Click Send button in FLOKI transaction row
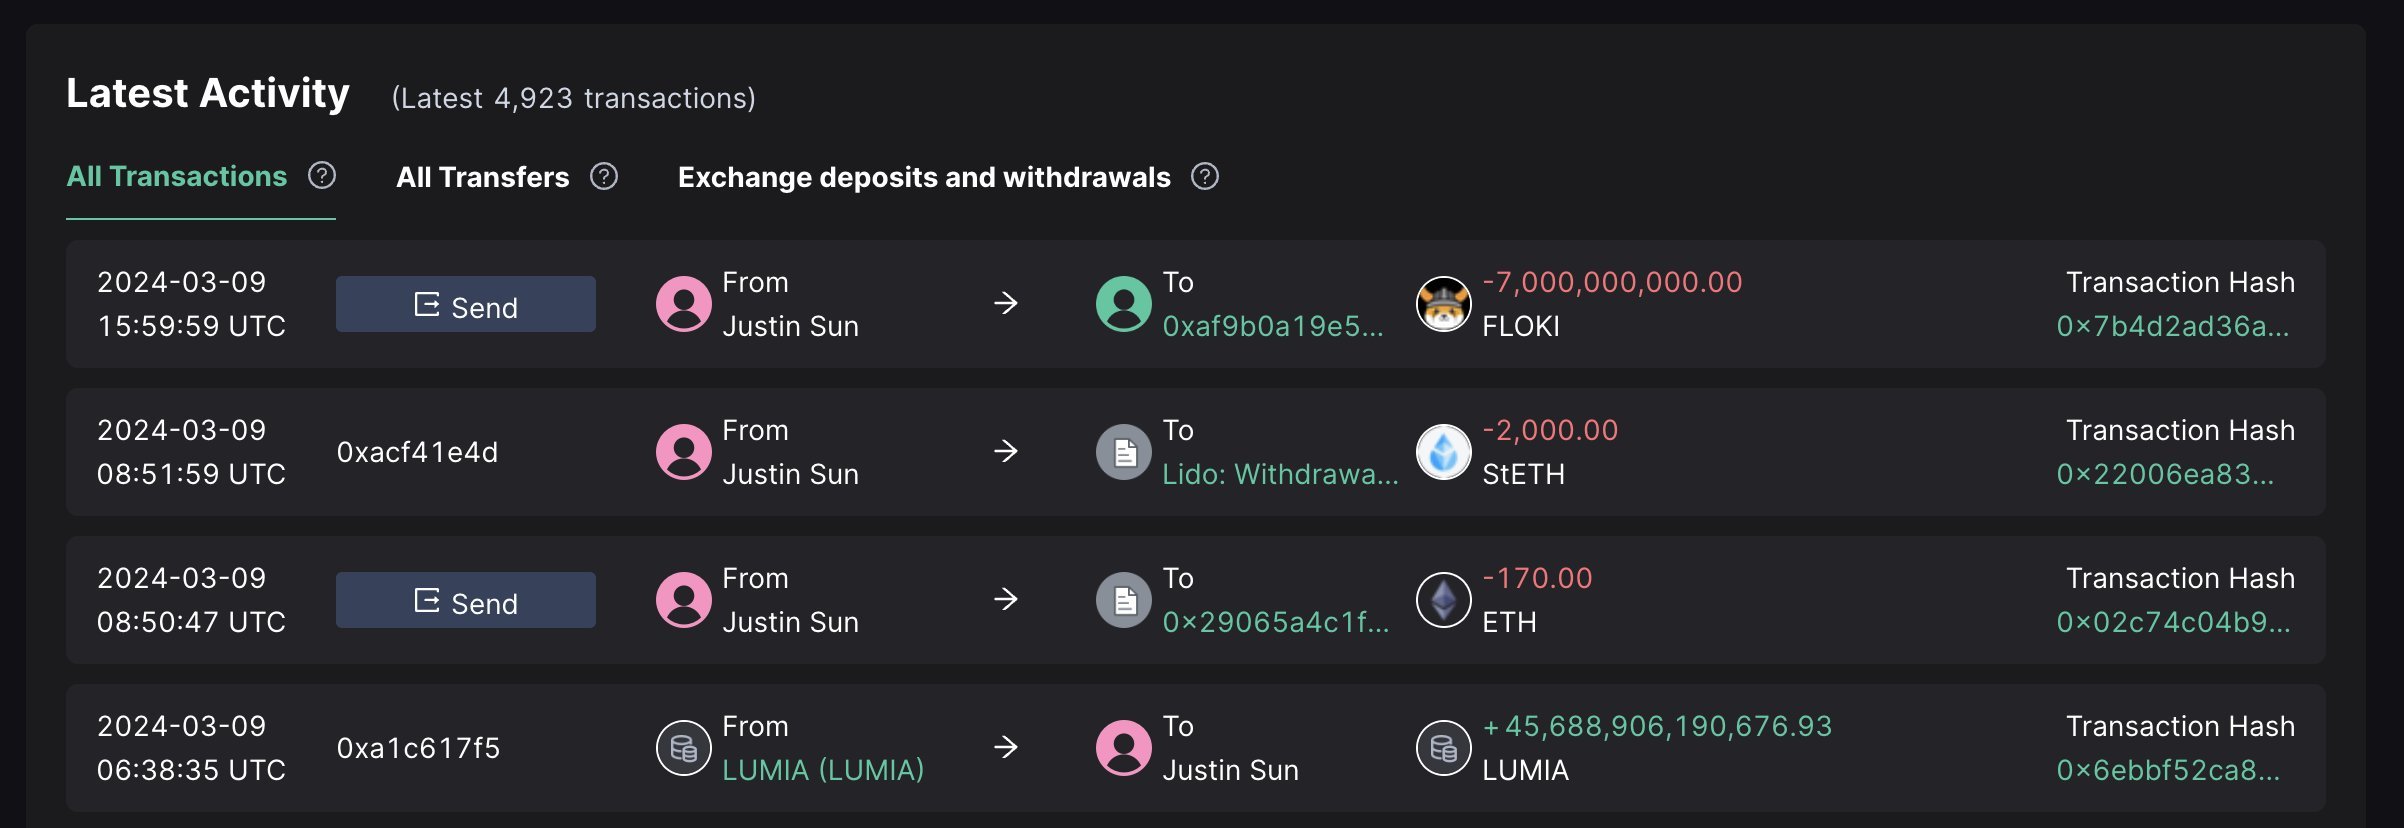 click(465, 304)
